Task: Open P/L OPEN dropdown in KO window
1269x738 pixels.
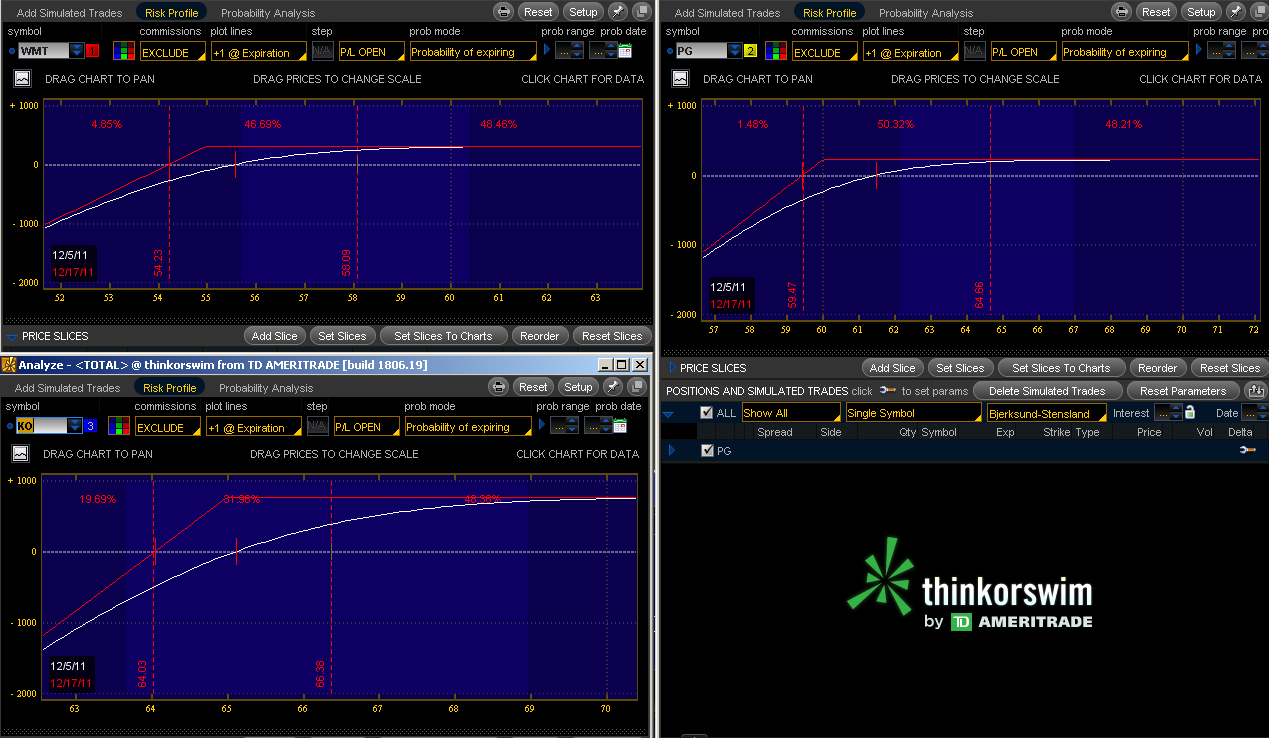Action: pyautogui.click(x=366, y=427)
